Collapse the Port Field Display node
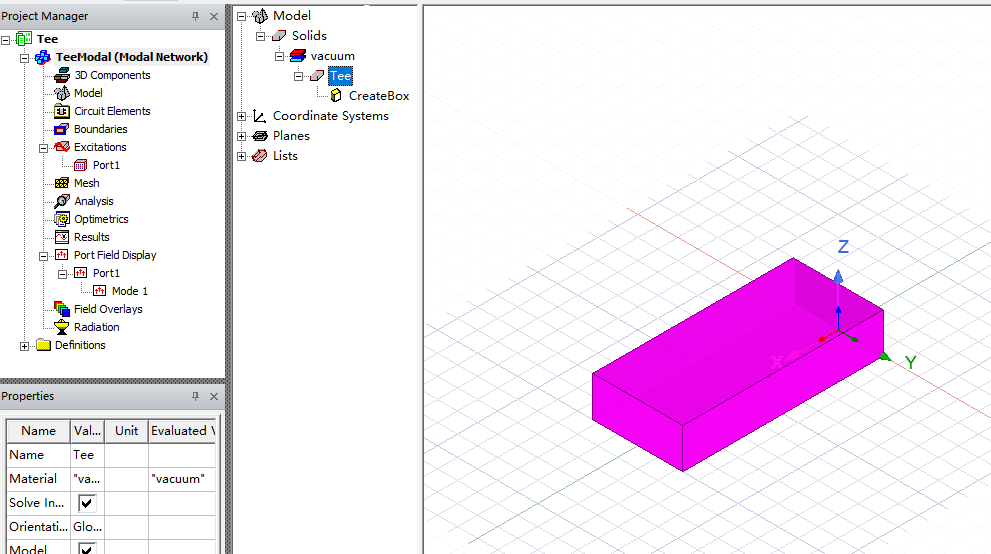Image resolution: width=991 pixels, height=554 pixels. point(43,256)
